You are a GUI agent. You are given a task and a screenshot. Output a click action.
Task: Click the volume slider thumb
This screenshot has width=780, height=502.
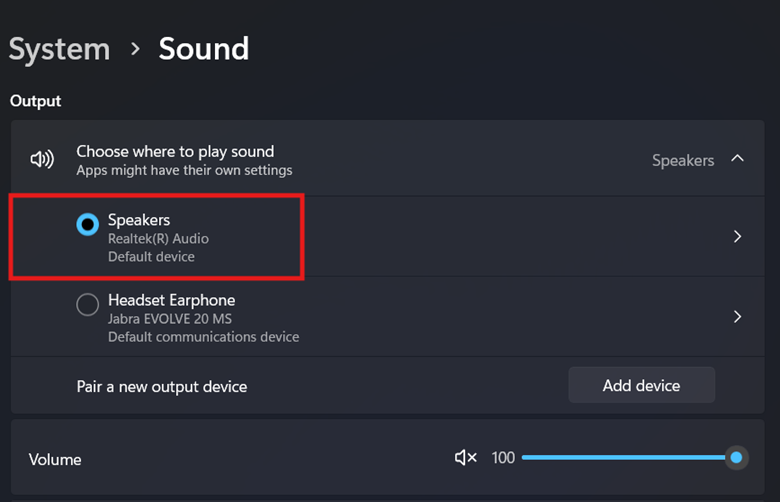736,458
